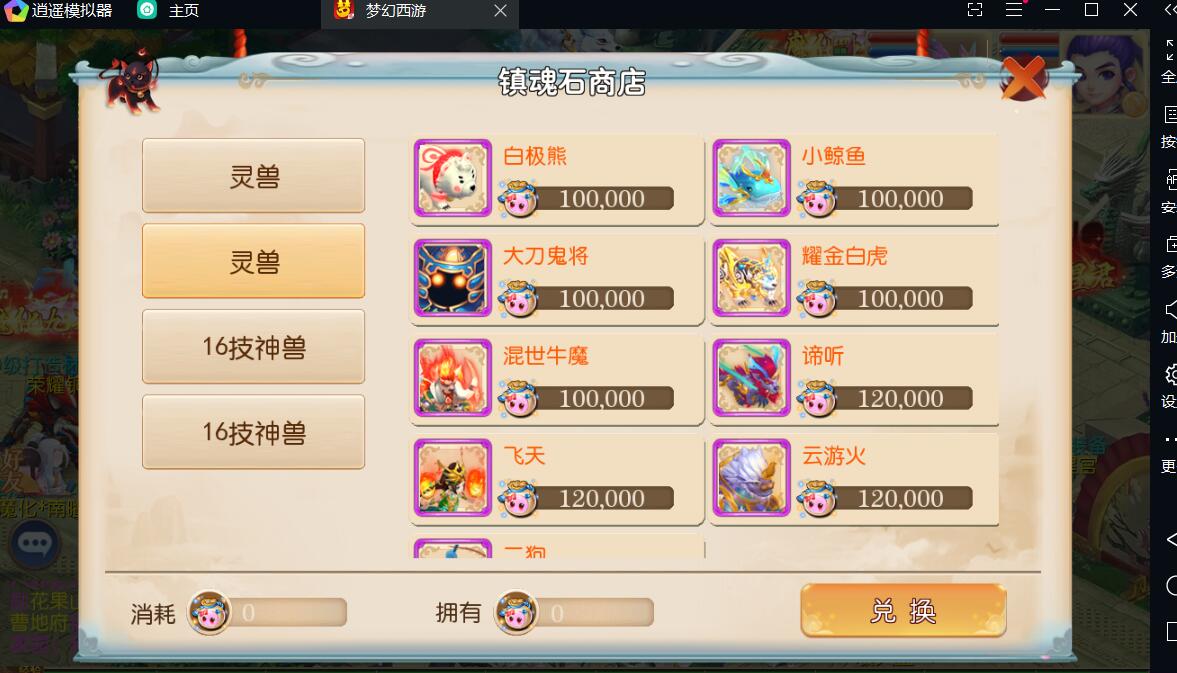Select the 小鲸鱼 pet portrait icon
Image resolution: width=1177 pixels, height=673 pixels.
point(751,178)
